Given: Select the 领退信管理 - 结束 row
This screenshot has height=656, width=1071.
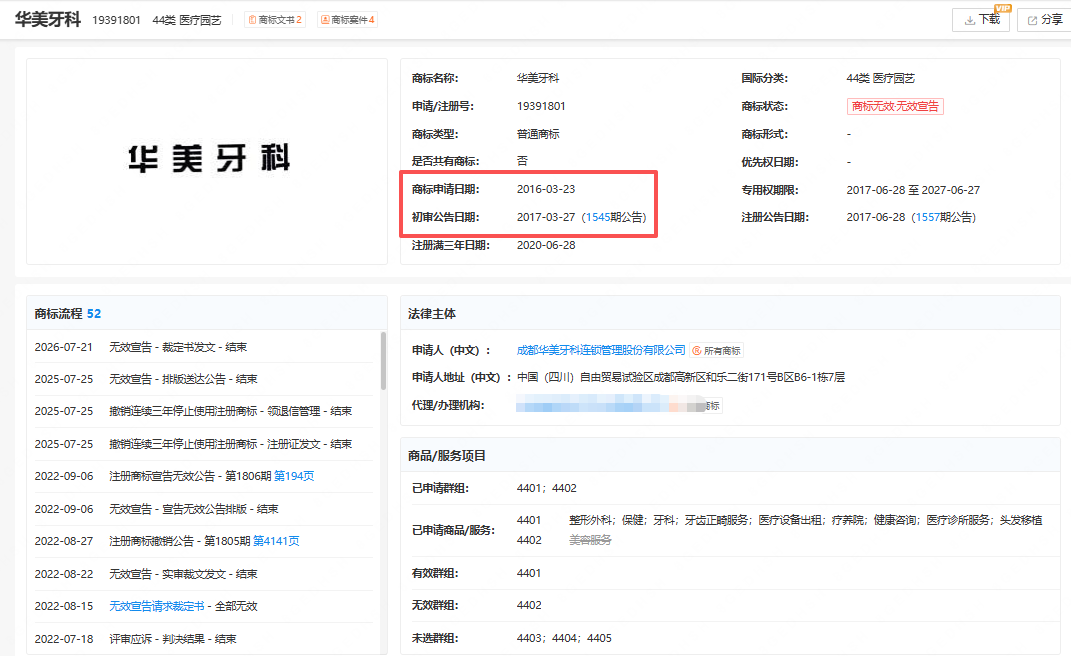Looking at the screenshot, I should (203, 411).
